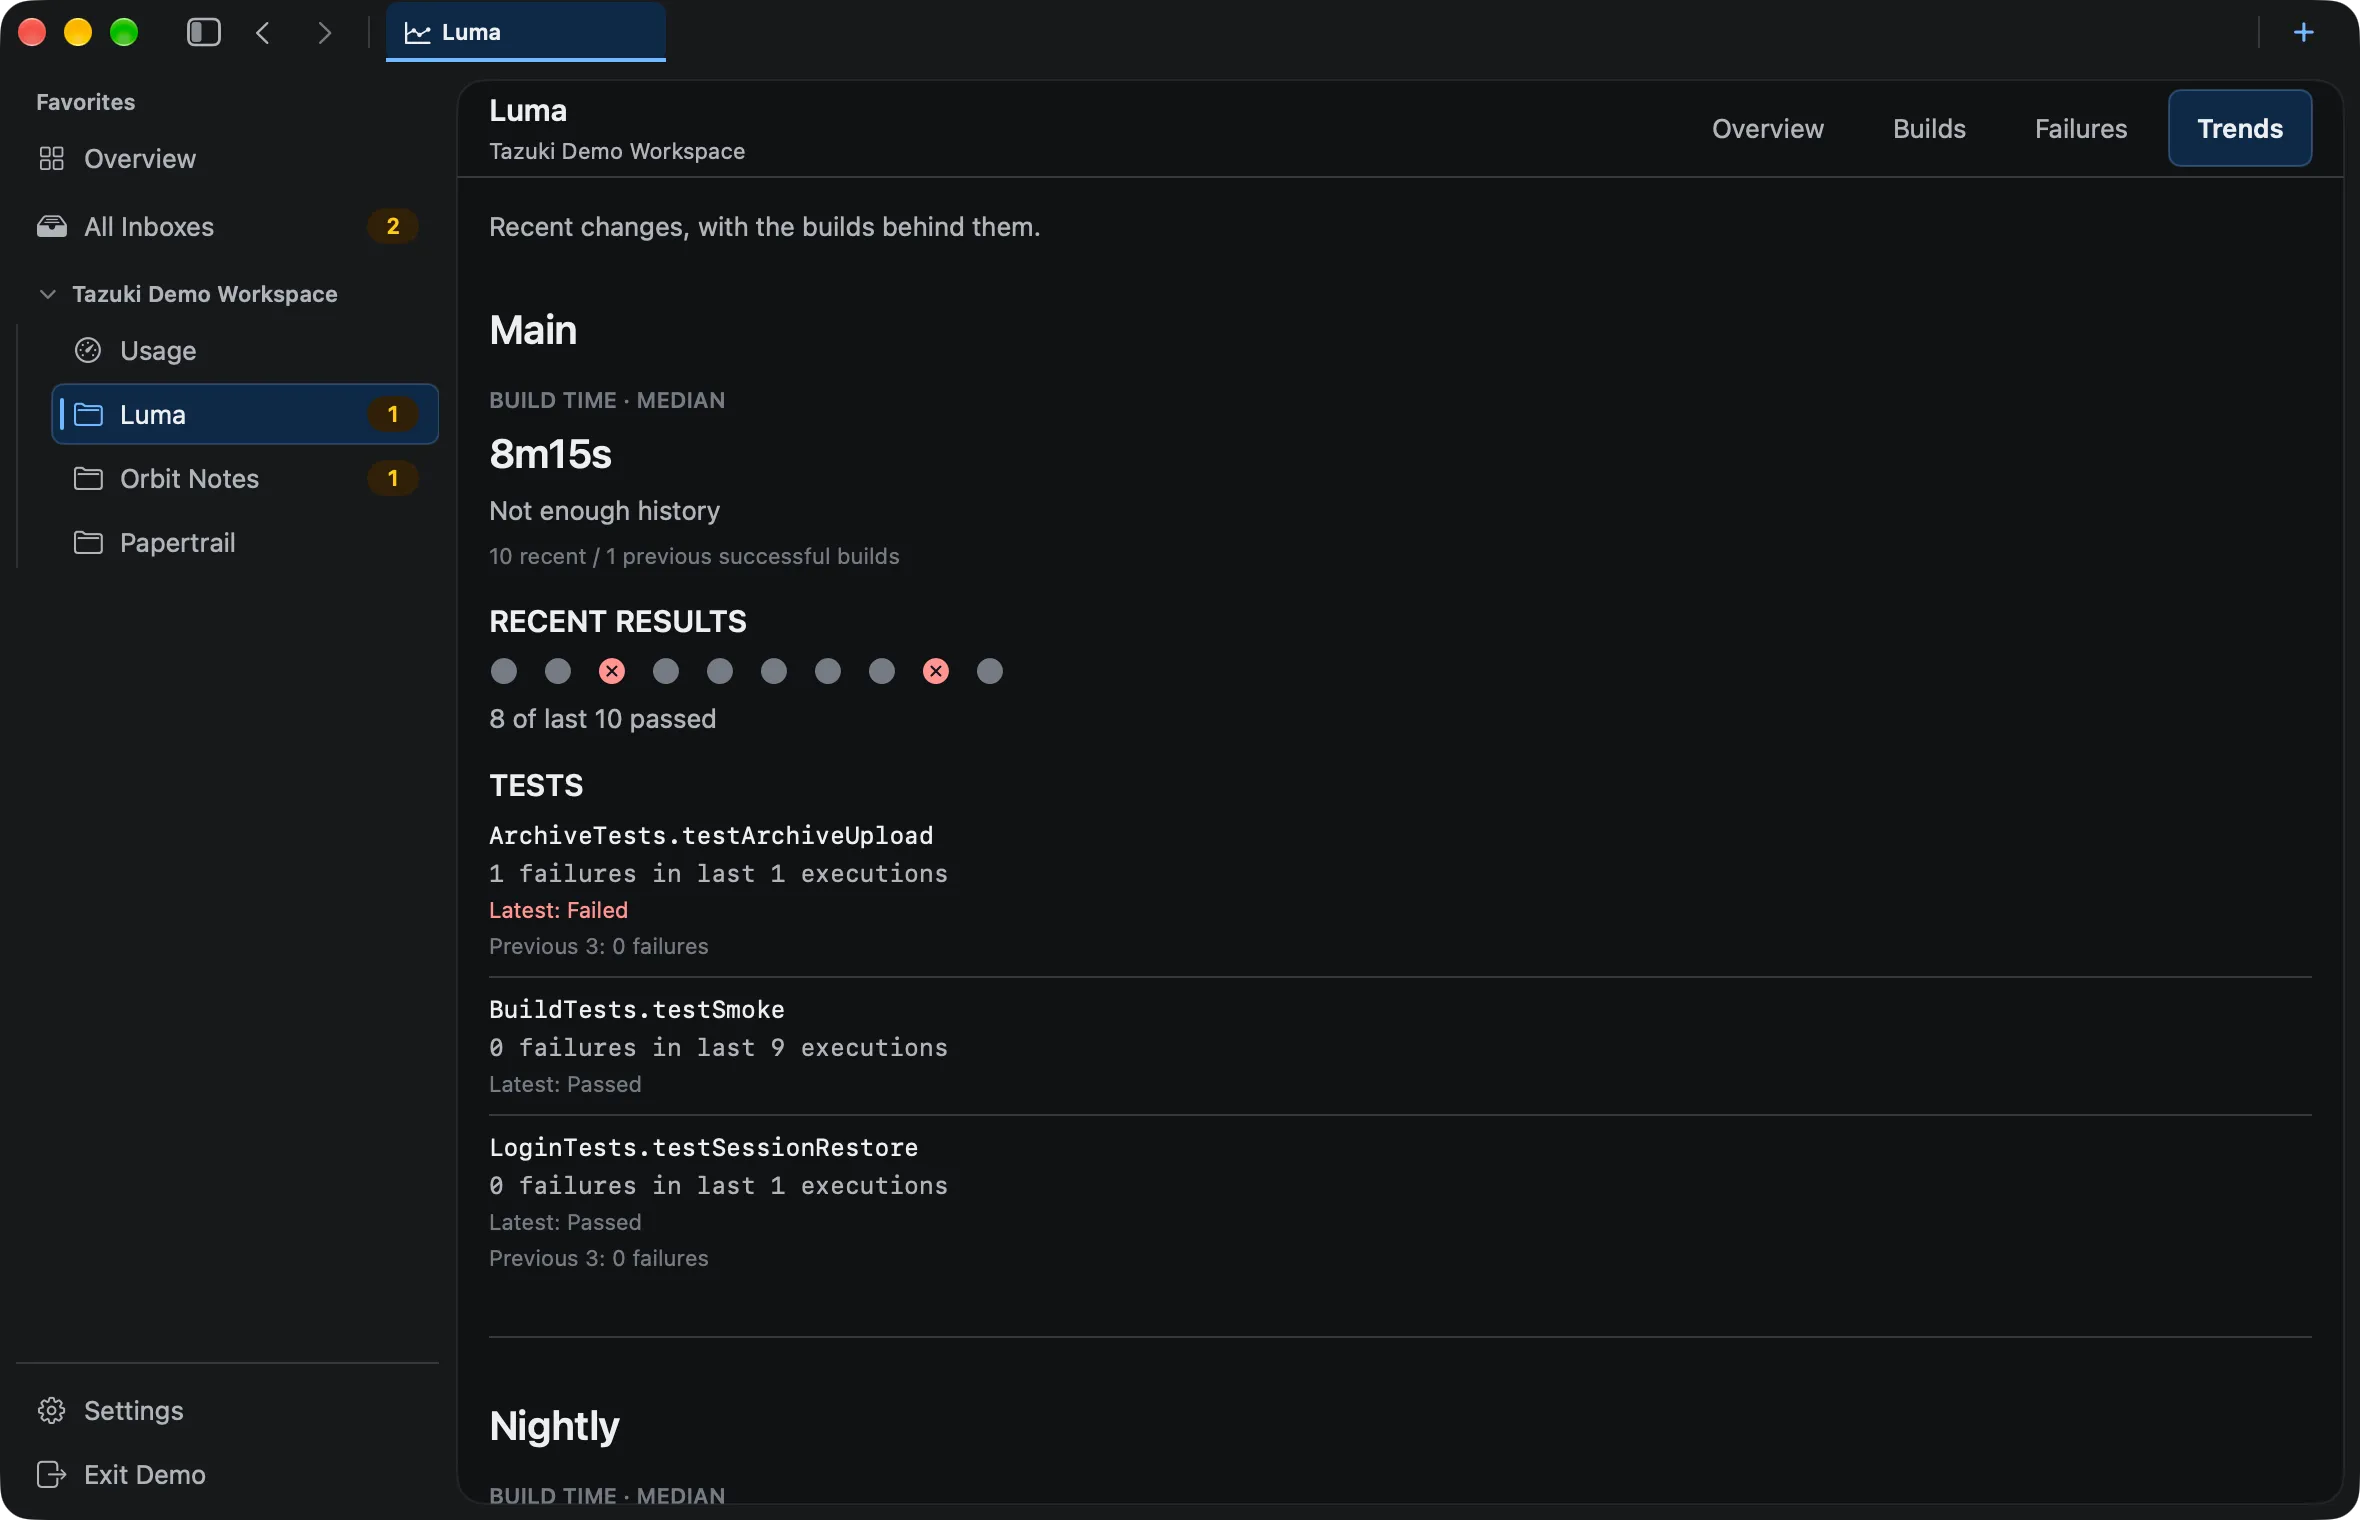Screen dimensions: 2360x1520
Task: Click the Settings gear icon
Action: pos(51,1411)
